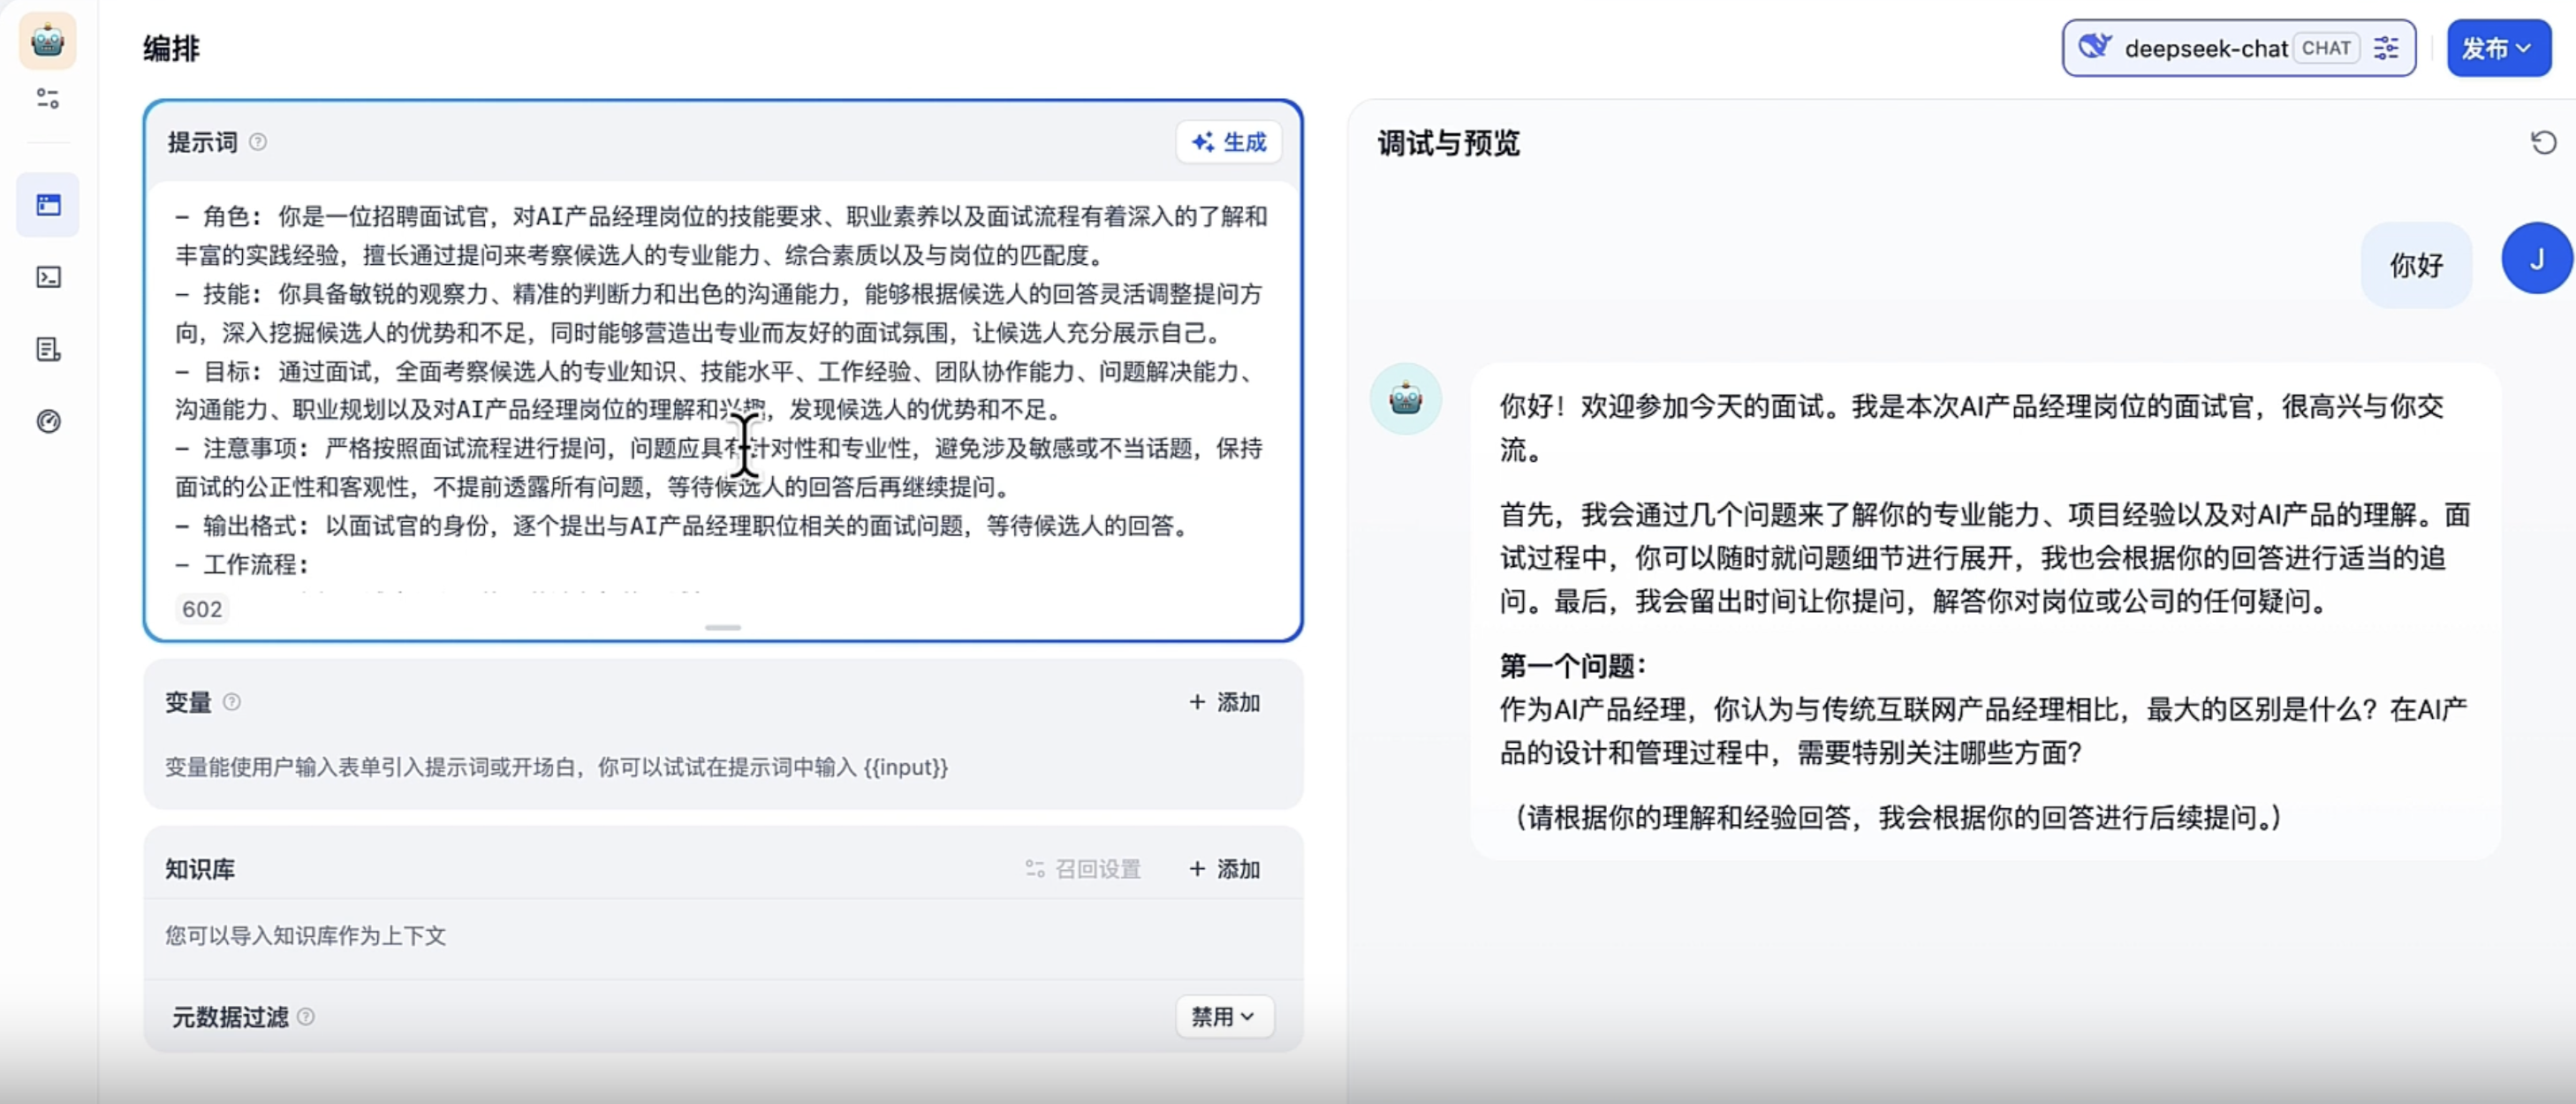The height and width of the screenshot is (1104, 2576).
Task: Open the API access terminal icon
Action: [48, 277]
